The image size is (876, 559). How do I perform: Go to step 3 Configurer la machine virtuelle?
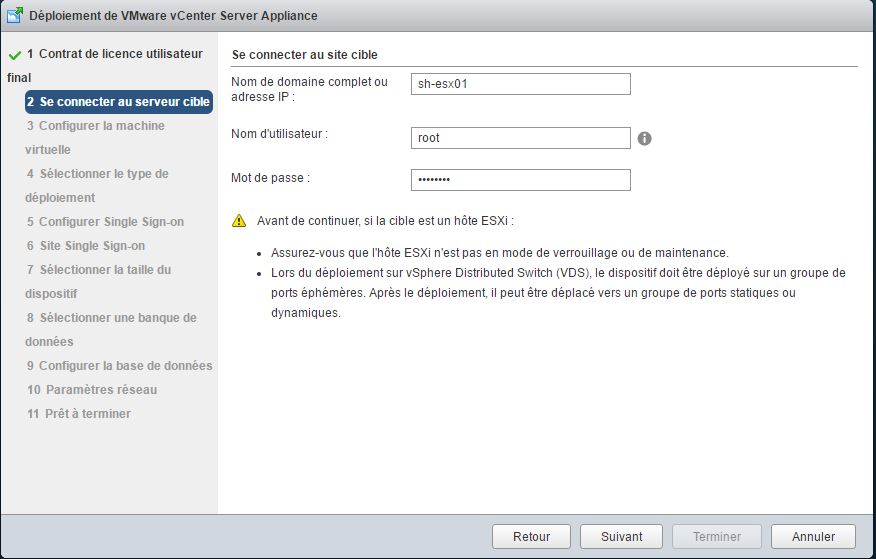[x=95, y=137]
